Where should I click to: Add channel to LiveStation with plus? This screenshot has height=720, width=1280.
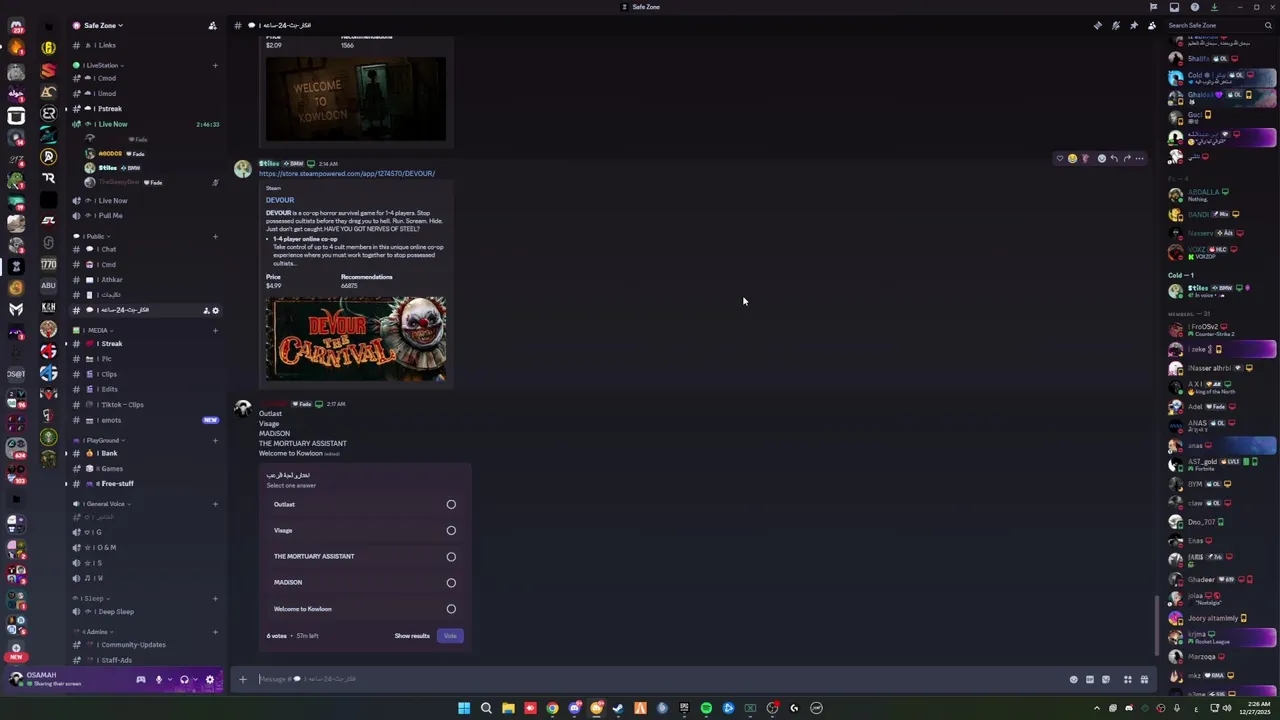click(215, 65)
